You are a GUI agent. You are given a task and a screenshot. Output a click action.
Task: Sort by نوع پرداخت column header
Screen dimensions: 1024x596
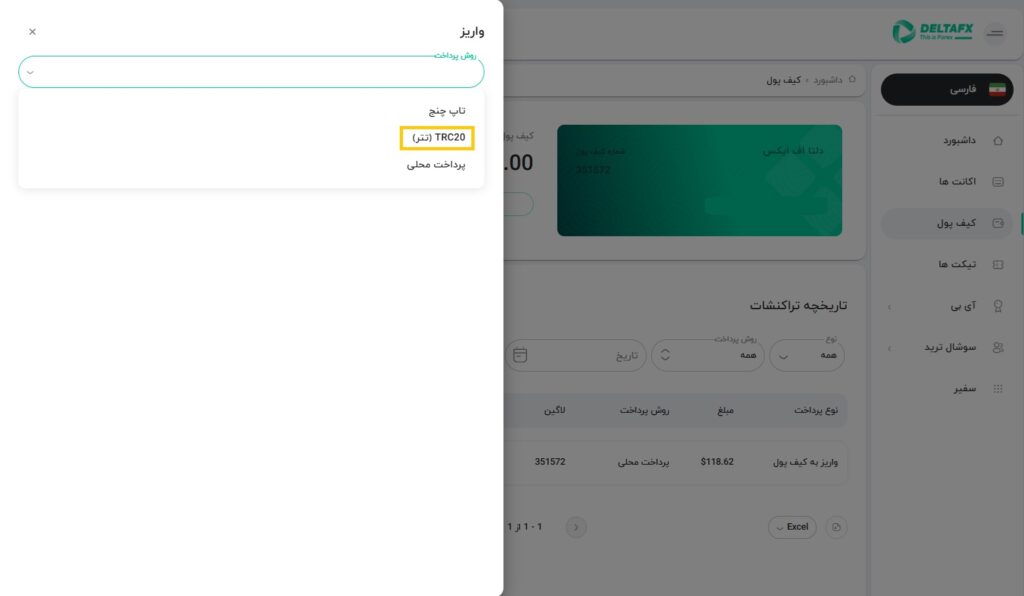coord(816,410)
